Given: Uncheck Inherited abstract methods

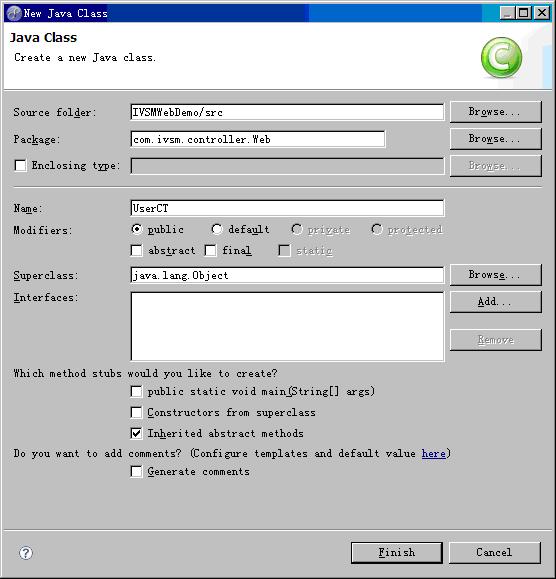Looking at the screenshot, I should pos(137,433).
